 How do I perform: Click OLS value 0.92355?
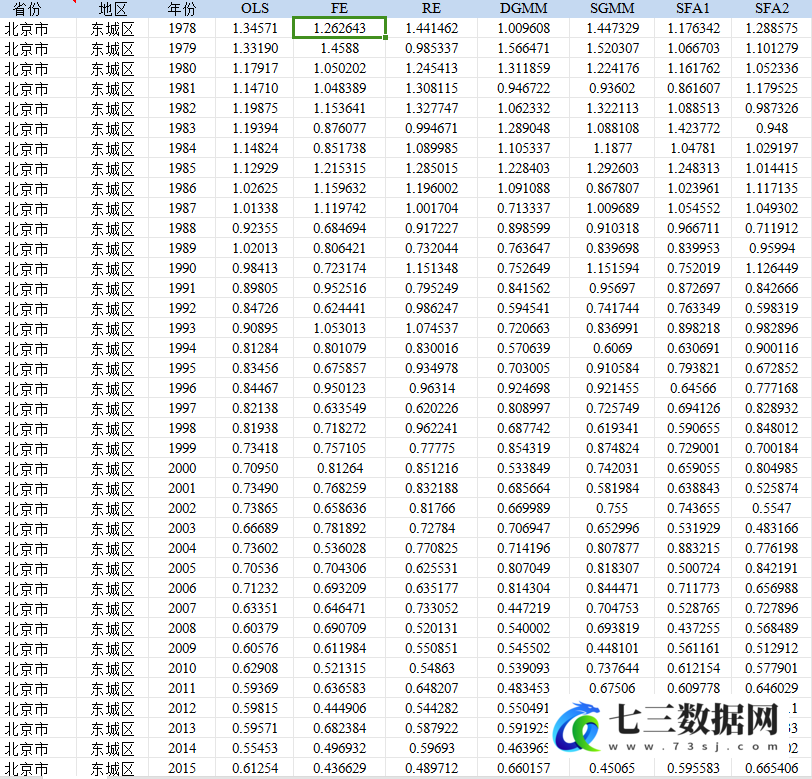pos(255,228)
